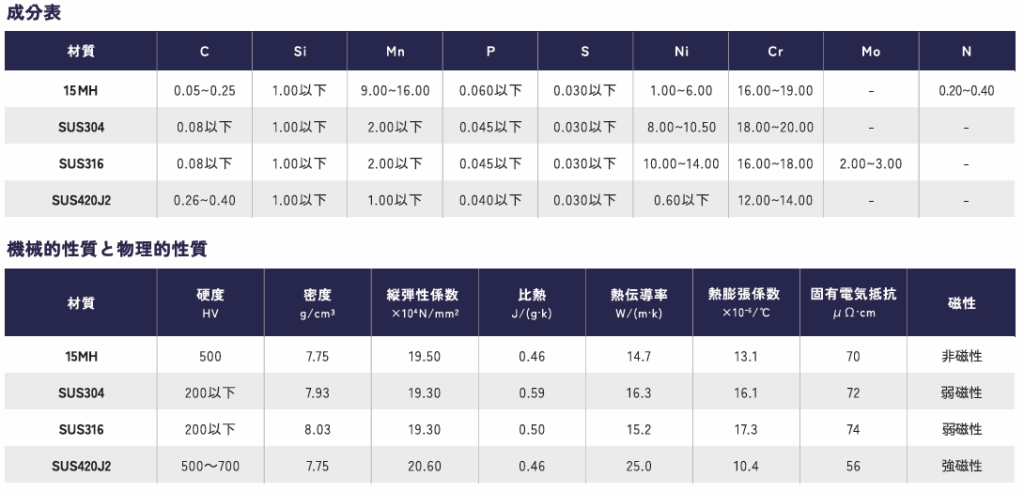Screen dimensions: 1024x492
Task: Click the 成分表 heading
Action: point(34,13)
